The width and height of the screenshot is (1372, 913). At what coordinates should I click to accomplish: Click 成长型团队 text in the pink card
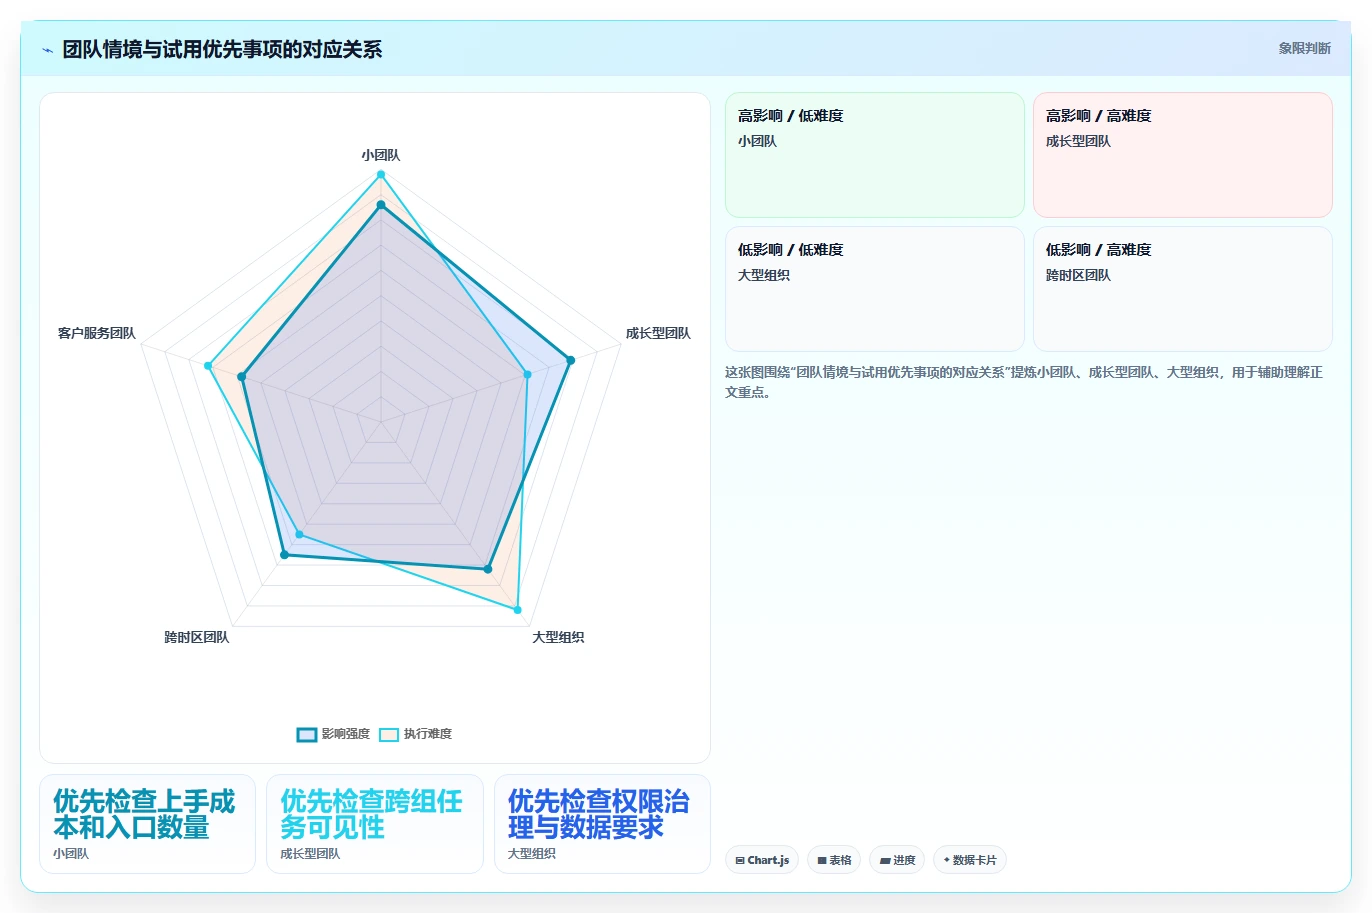[x=1078, y=141]
